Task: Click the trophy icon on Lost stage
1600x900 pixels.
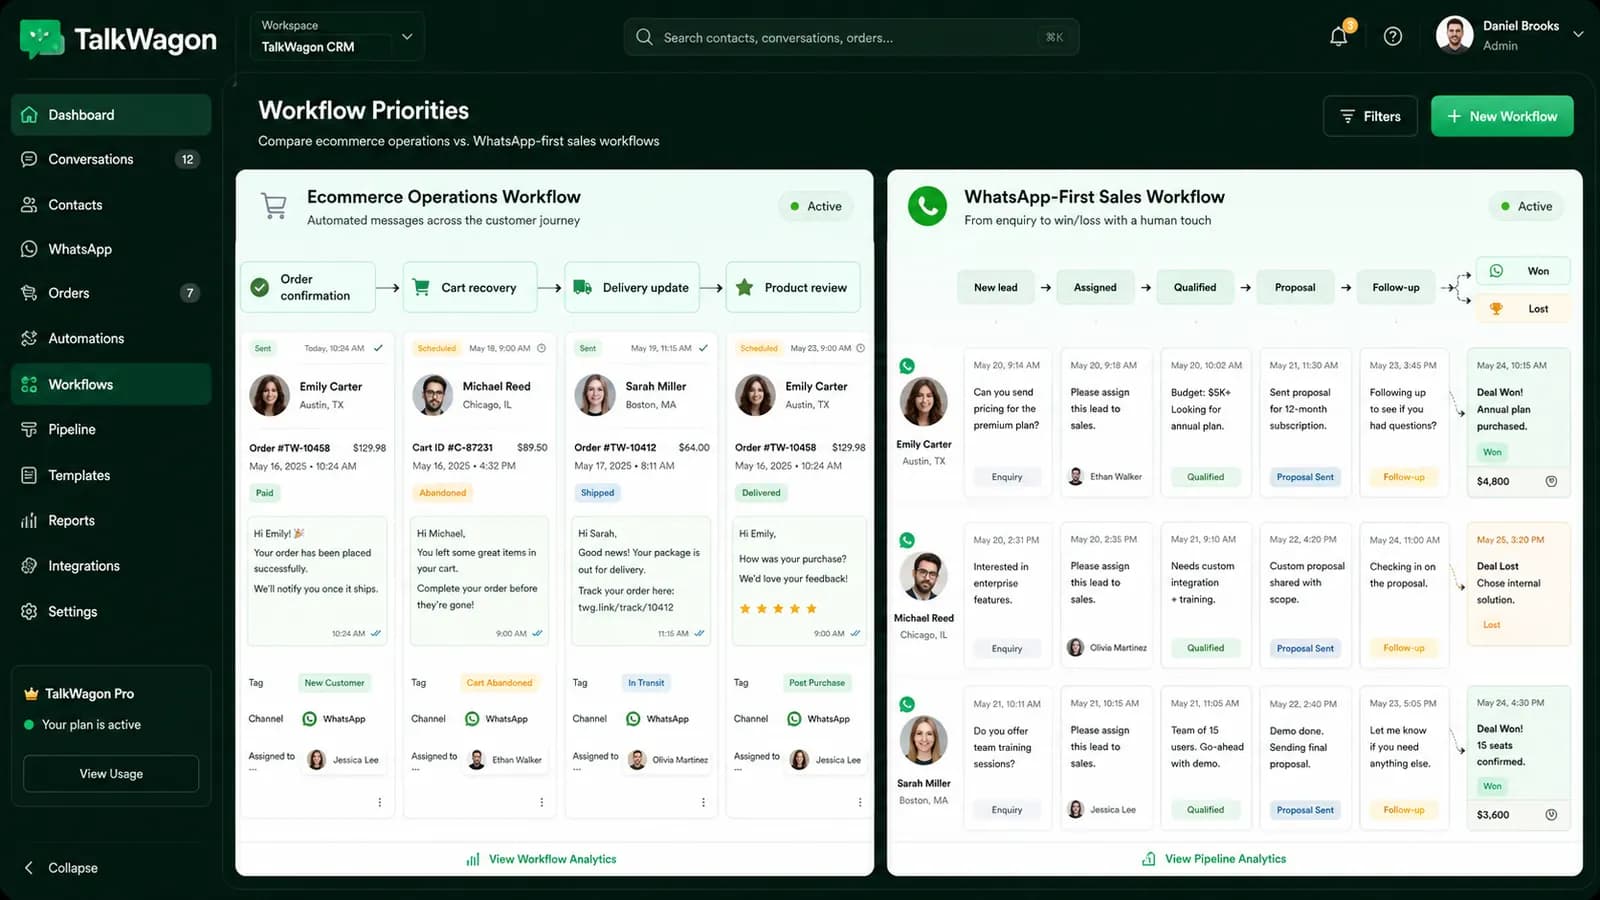Action: point(1496,309)
